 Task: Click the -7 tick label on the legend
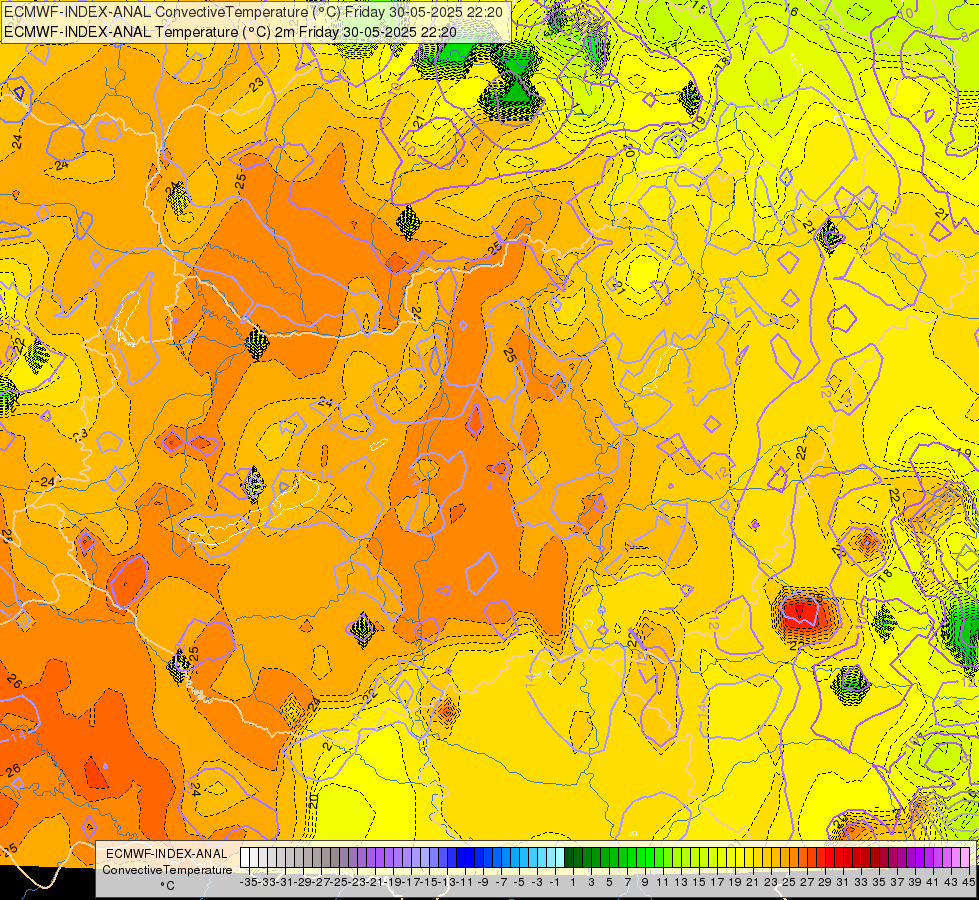point(500,882)
